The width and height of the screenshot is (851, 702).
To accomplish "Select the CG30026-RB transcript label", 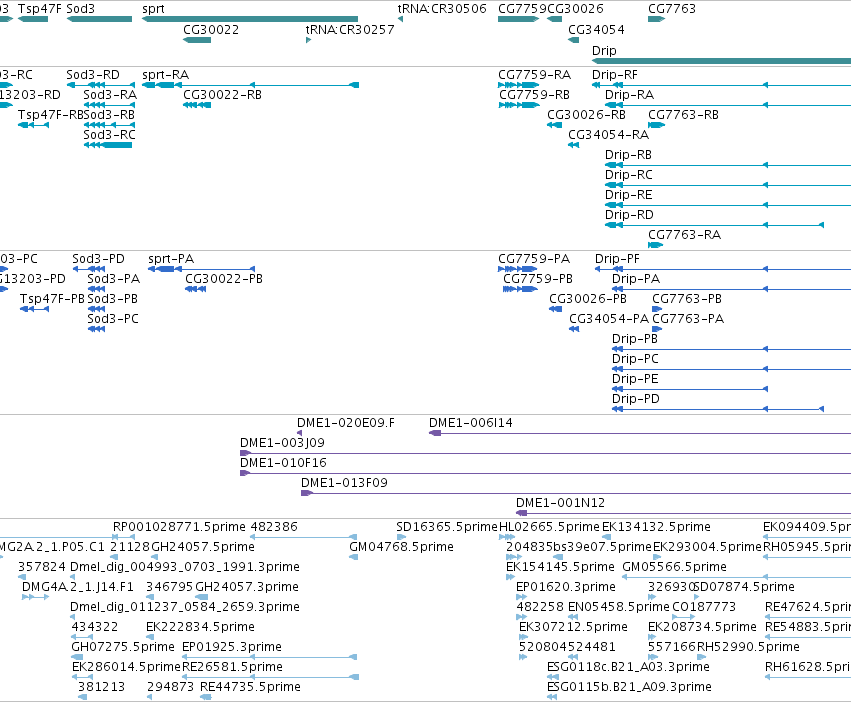I will [x=586, y=115].
